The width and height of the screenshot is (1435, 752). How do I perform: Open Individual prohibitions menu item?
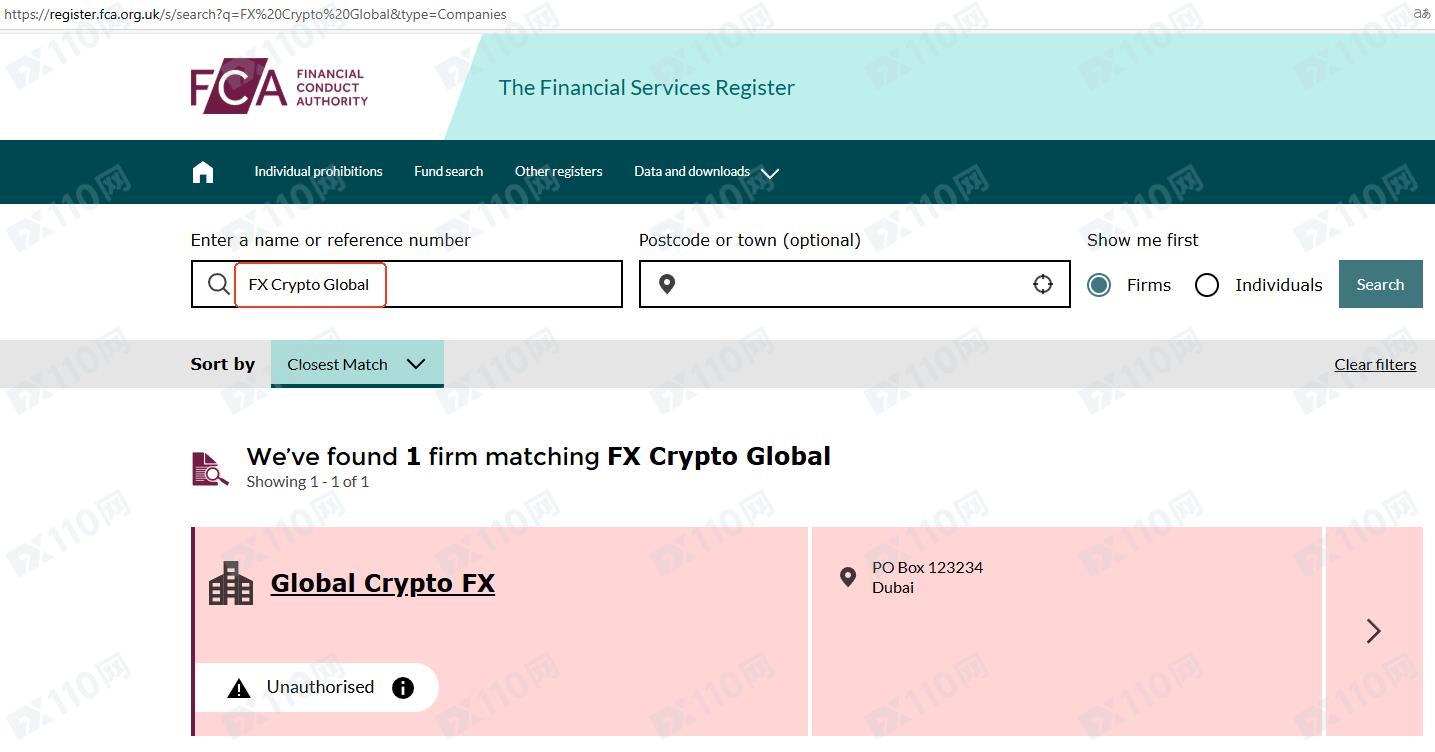click(x=318, y=172)
